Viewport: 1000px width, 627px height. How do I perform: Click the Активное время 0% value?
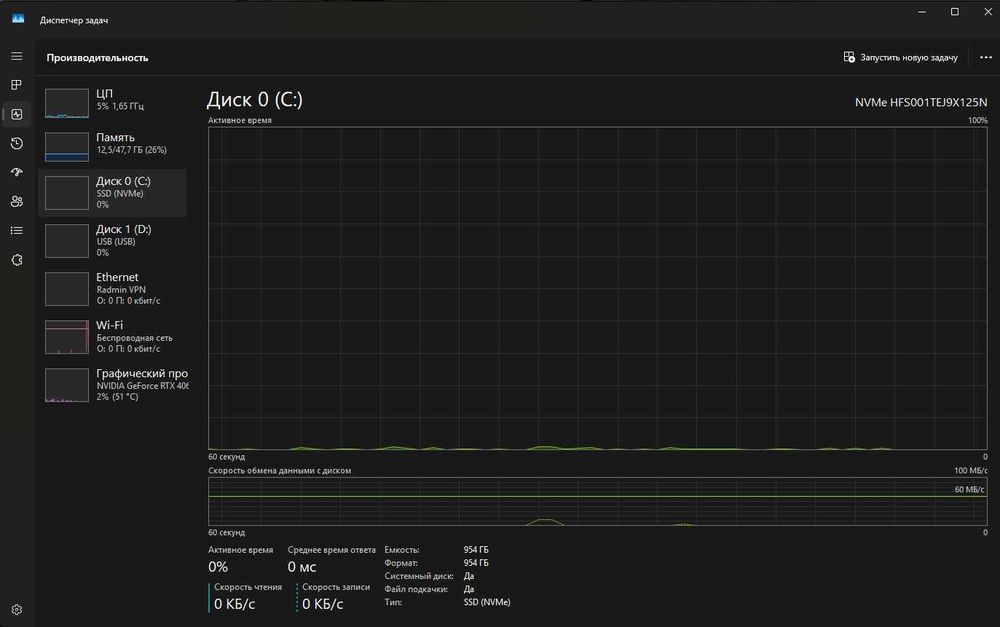click(217, 566)
